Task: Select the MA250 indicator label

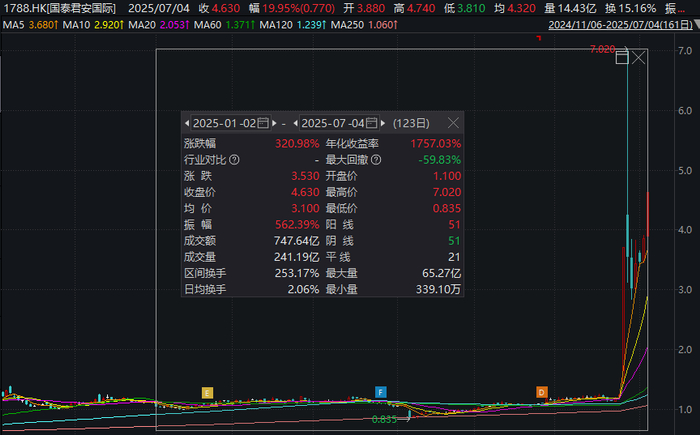Action: (x=347, y=25)
